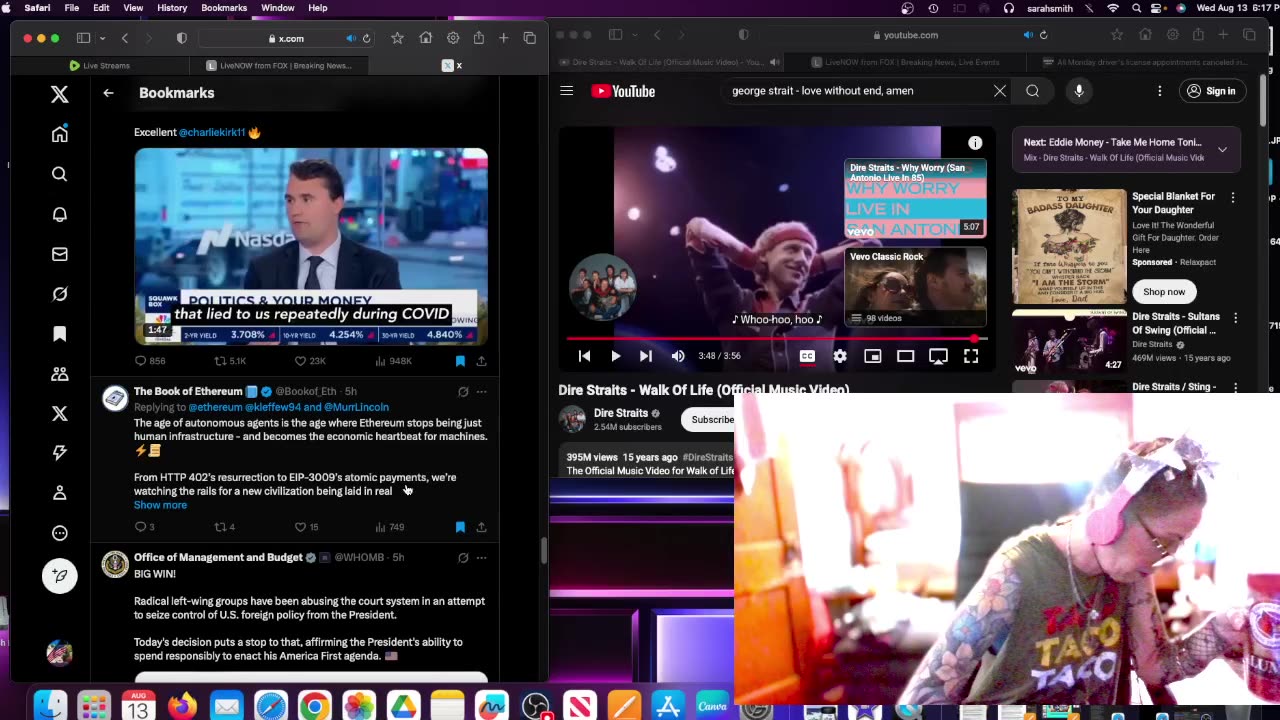Click x.com address bar
1280x720 pixels.
(287, 38)
